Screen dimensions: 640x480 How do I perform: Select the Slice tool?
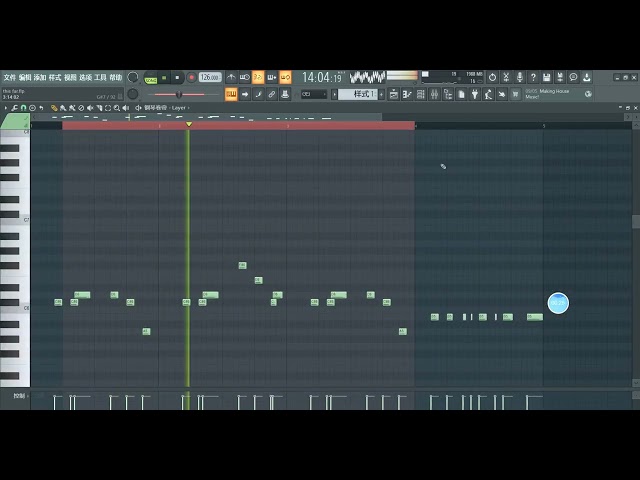tap(99, 108)
